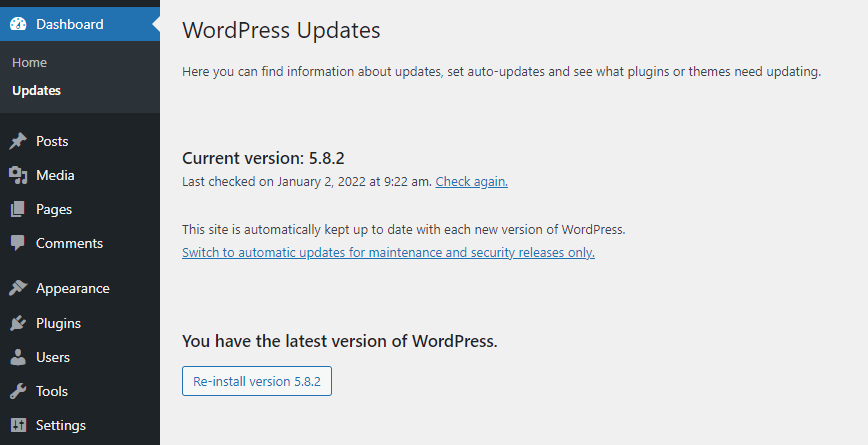Click the Tools wrench icon
Image resolution: width=868 pixels, height=445 pixels.
pyautogui.click(x=18, y=391)
